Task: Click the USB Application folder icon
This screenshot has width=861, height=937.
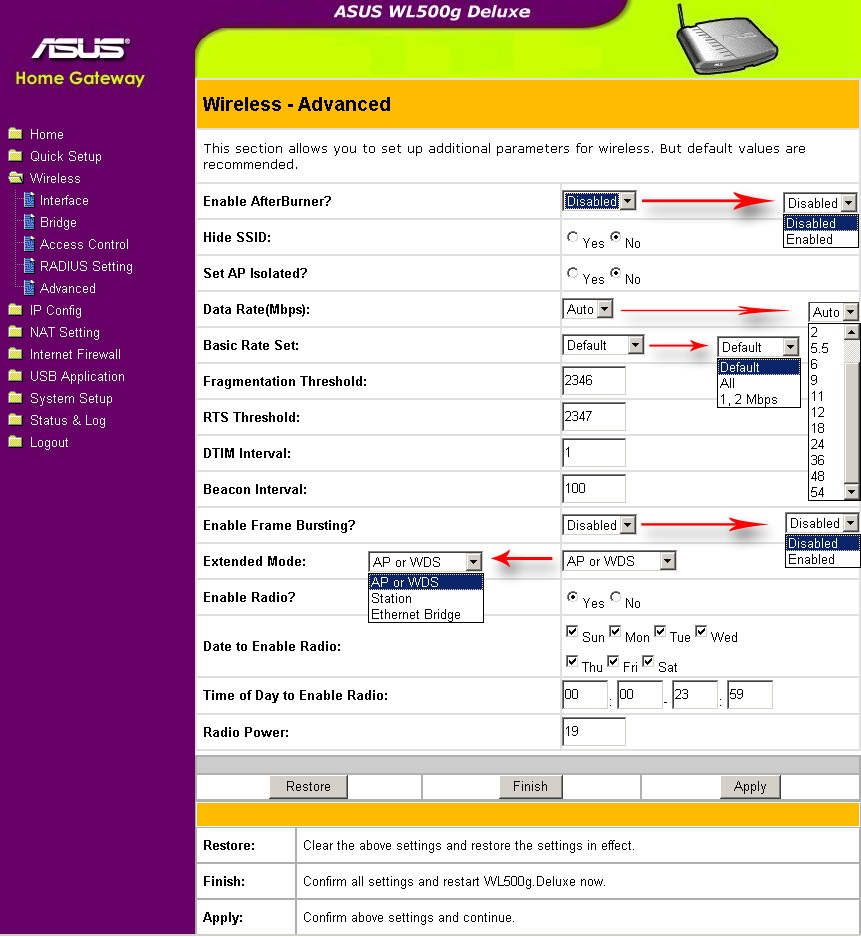Action: pyautogui.click(x=16, y=376)
